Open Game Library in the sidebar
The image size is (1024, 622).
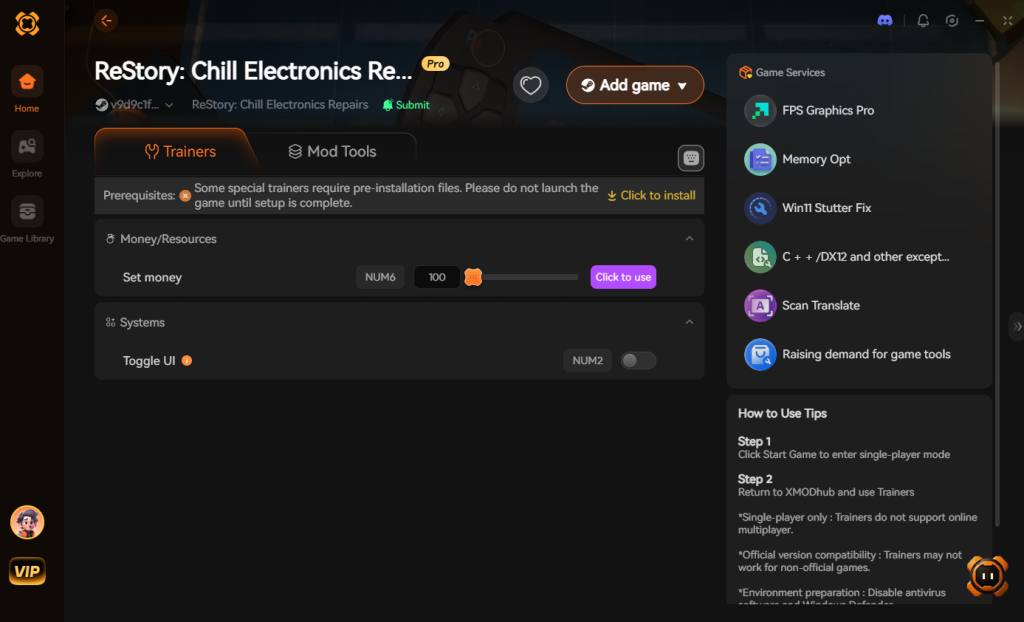[27, 220]
